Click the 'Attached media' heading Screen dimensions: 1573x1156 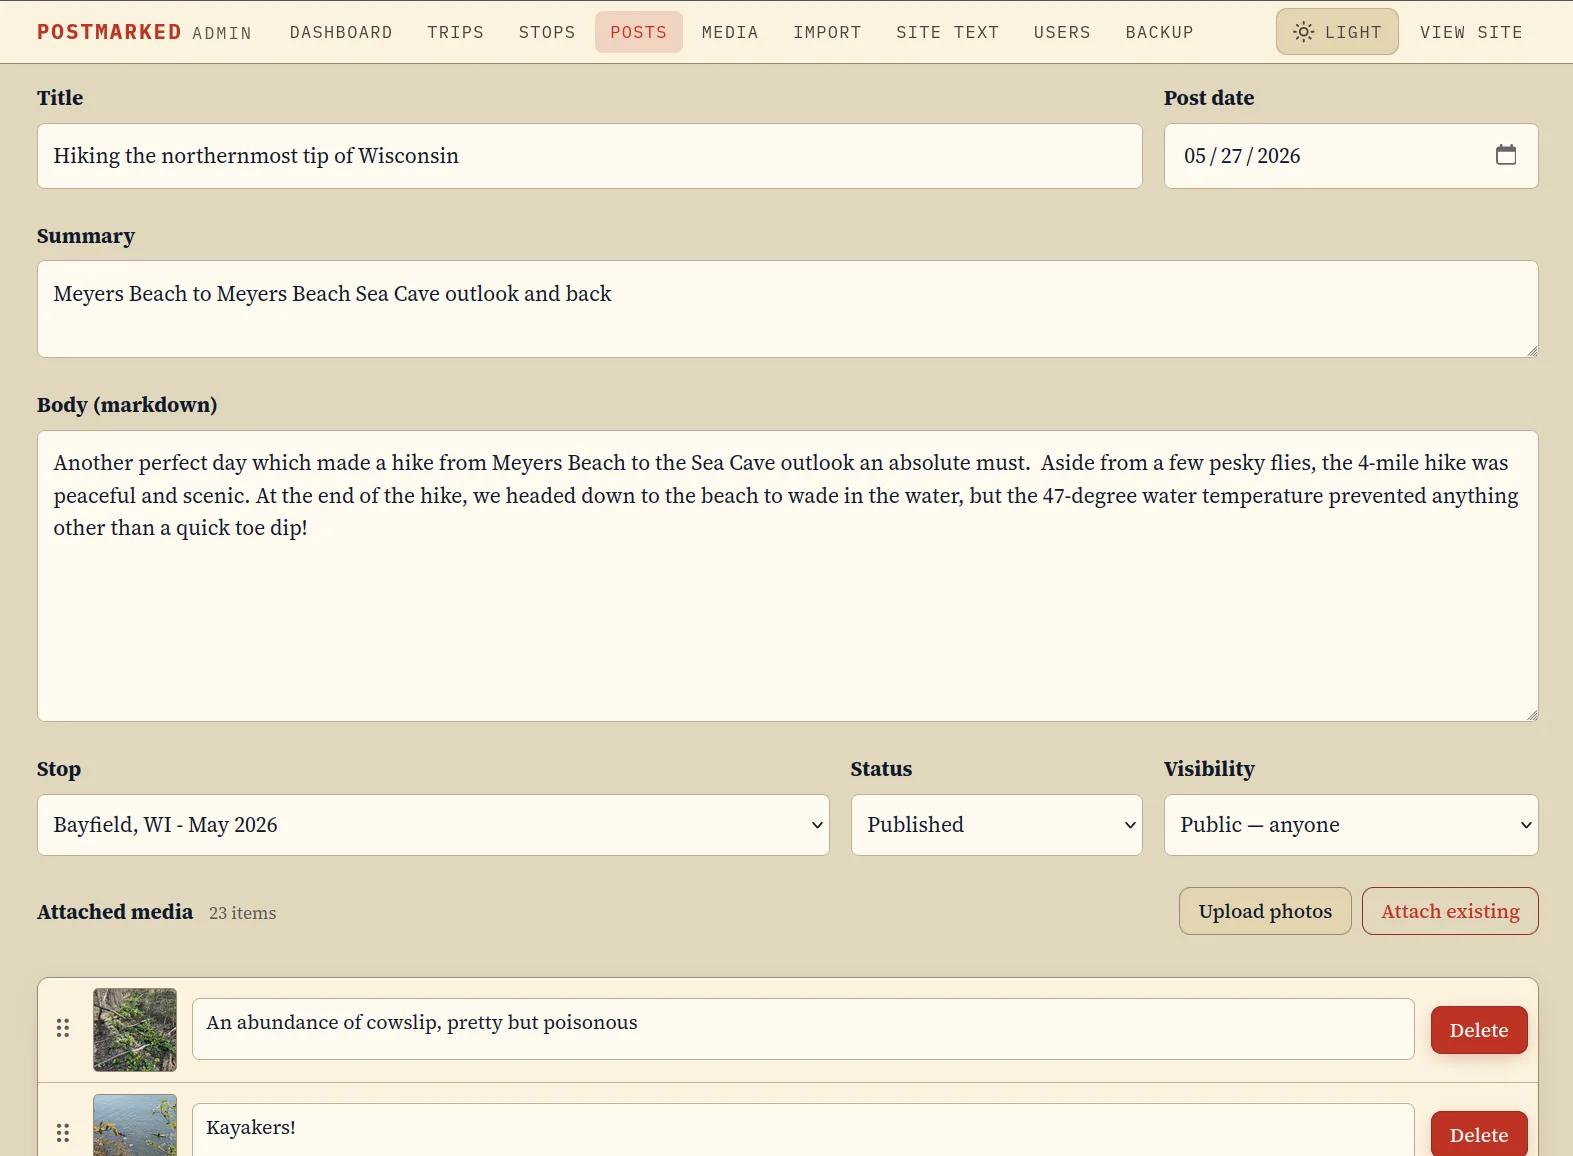[115, 912]
